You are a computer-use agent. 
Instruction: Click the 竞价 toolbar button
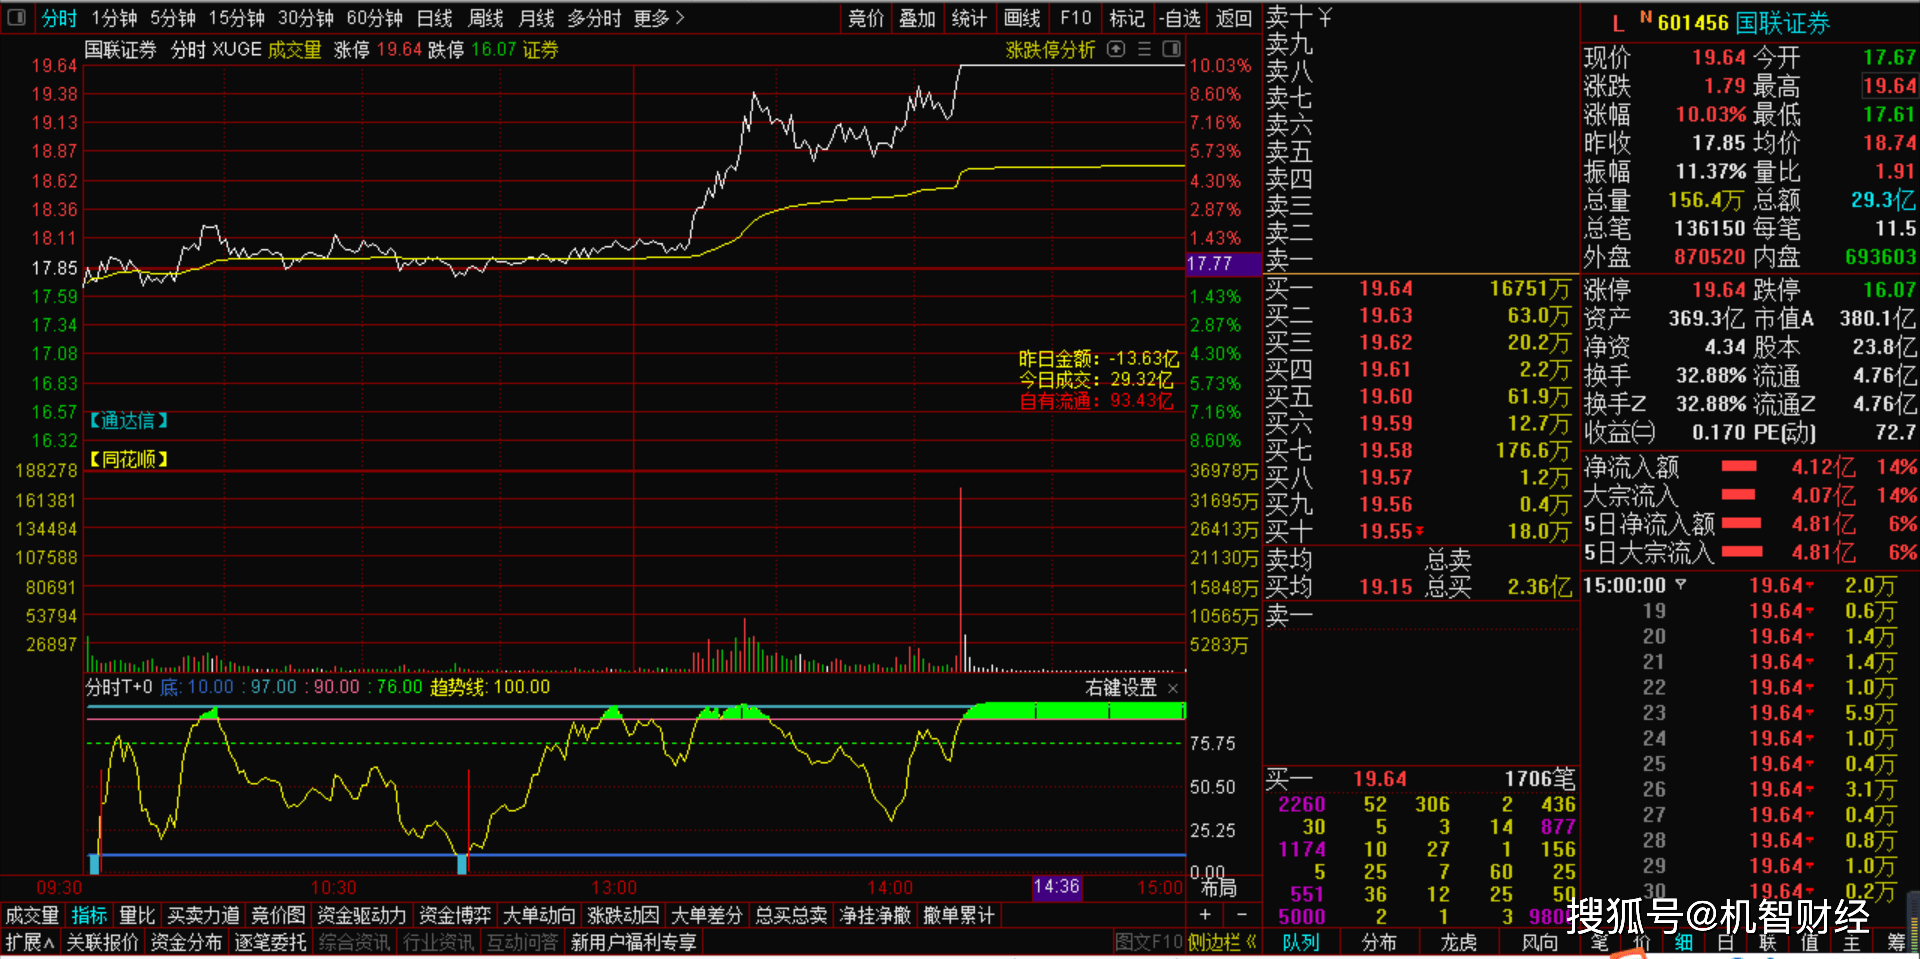point(866,18)
